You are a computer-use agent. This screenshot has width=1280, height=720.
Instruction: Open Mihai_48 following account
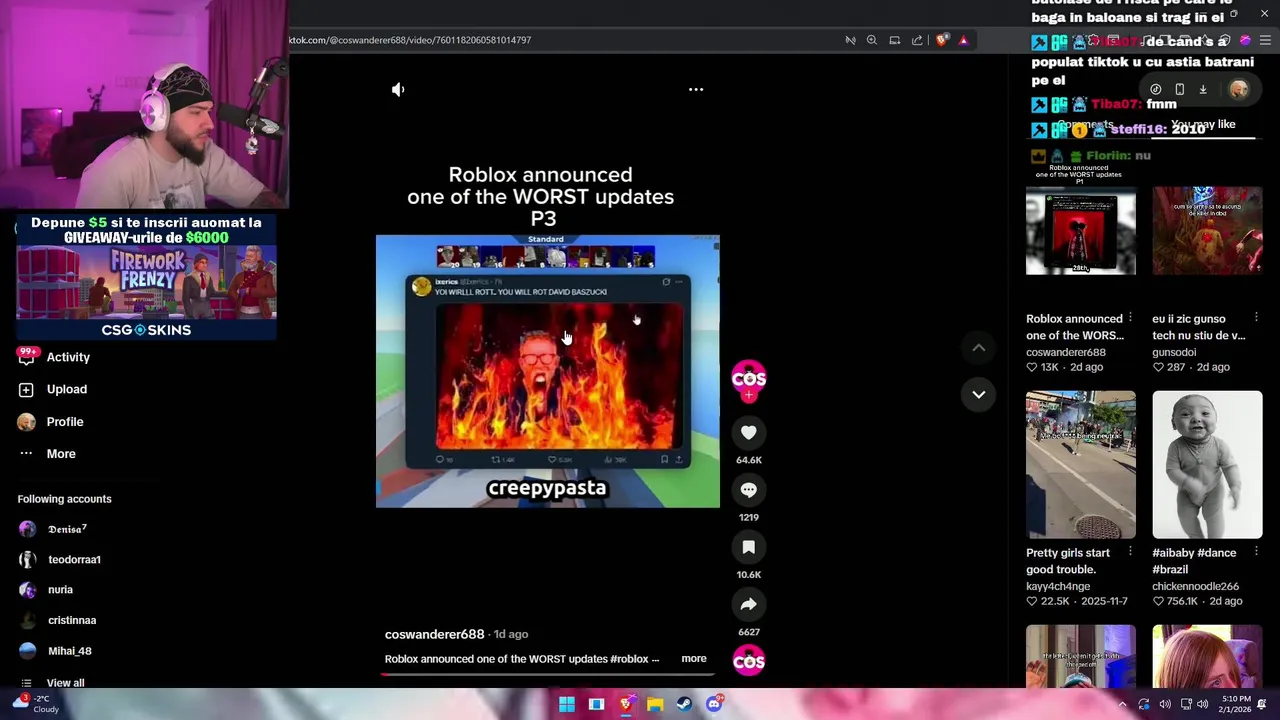[56, 651]
